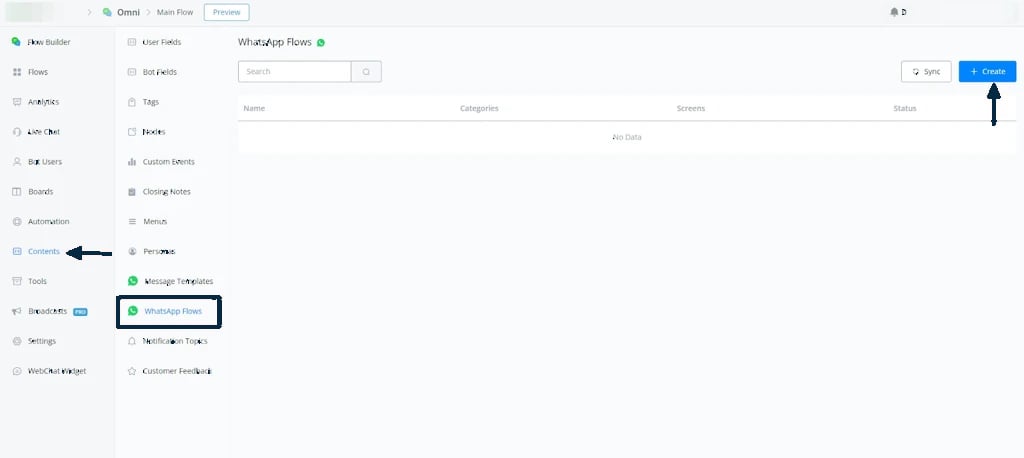Click the Status column header
The image size is (1024, 458).
click(x=905, y=108)
